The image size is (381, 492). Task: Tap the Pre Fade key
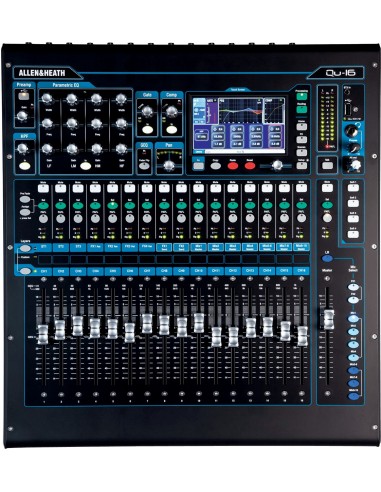(24, 200)
